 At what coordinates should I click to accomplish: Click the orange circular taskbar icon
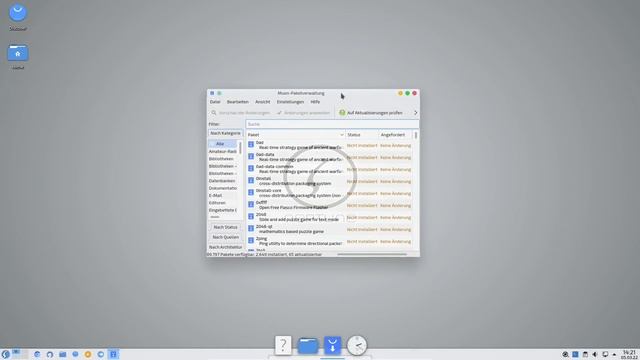(88, 354)
